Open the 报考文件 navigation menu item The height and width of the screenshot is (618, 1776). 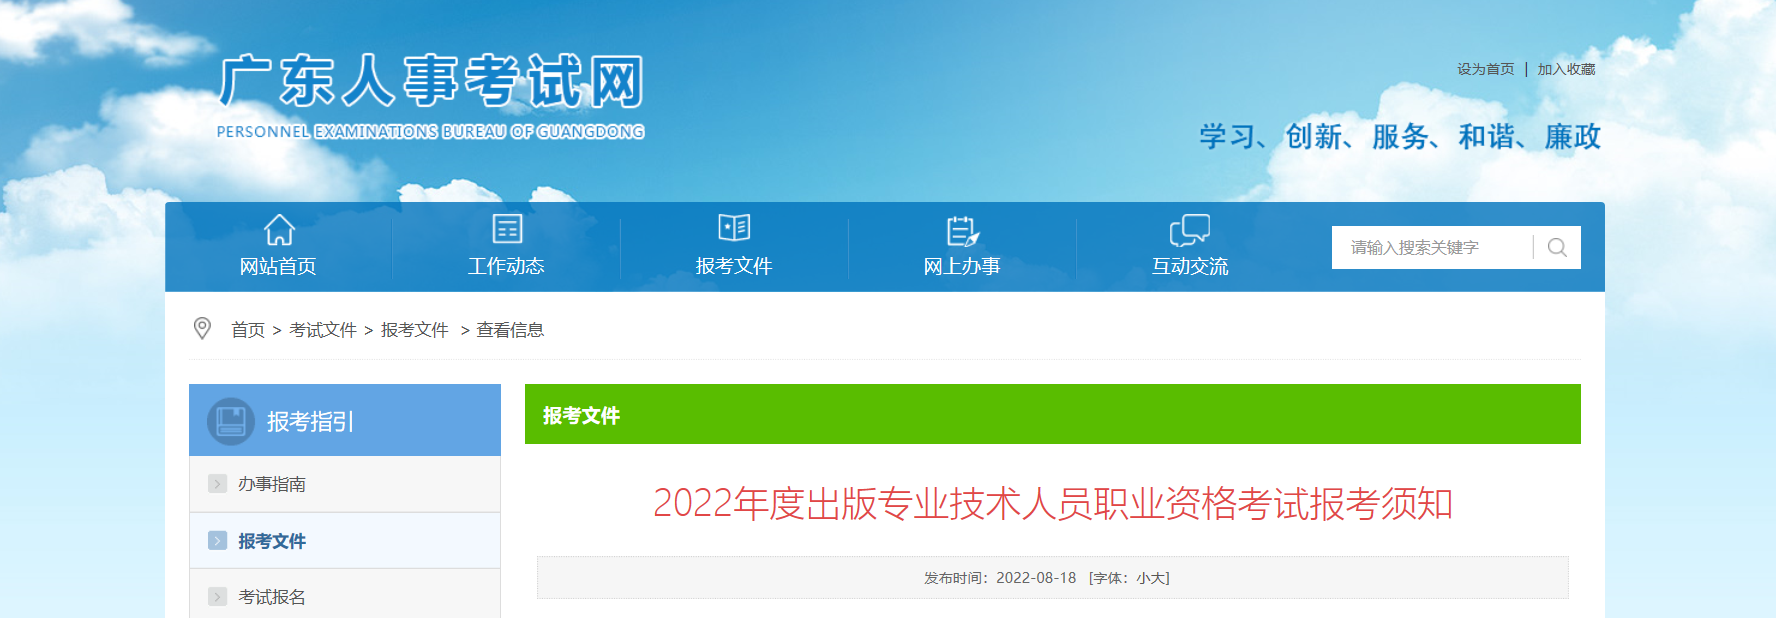click(x=734, y=266)
